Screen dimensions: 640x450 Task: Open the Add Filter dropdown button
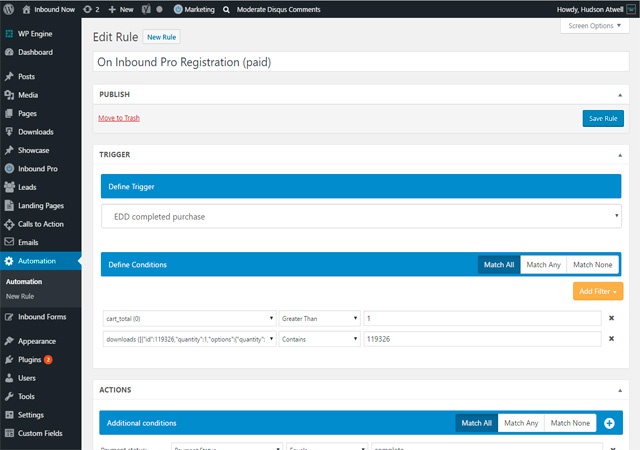(x=598, y=291)
